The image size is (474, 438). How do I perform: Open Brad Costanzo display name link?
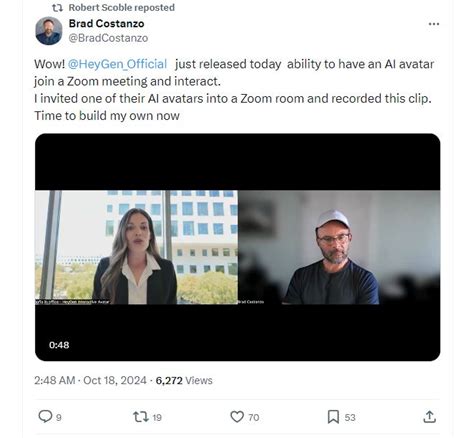click(x=106, y=24)
